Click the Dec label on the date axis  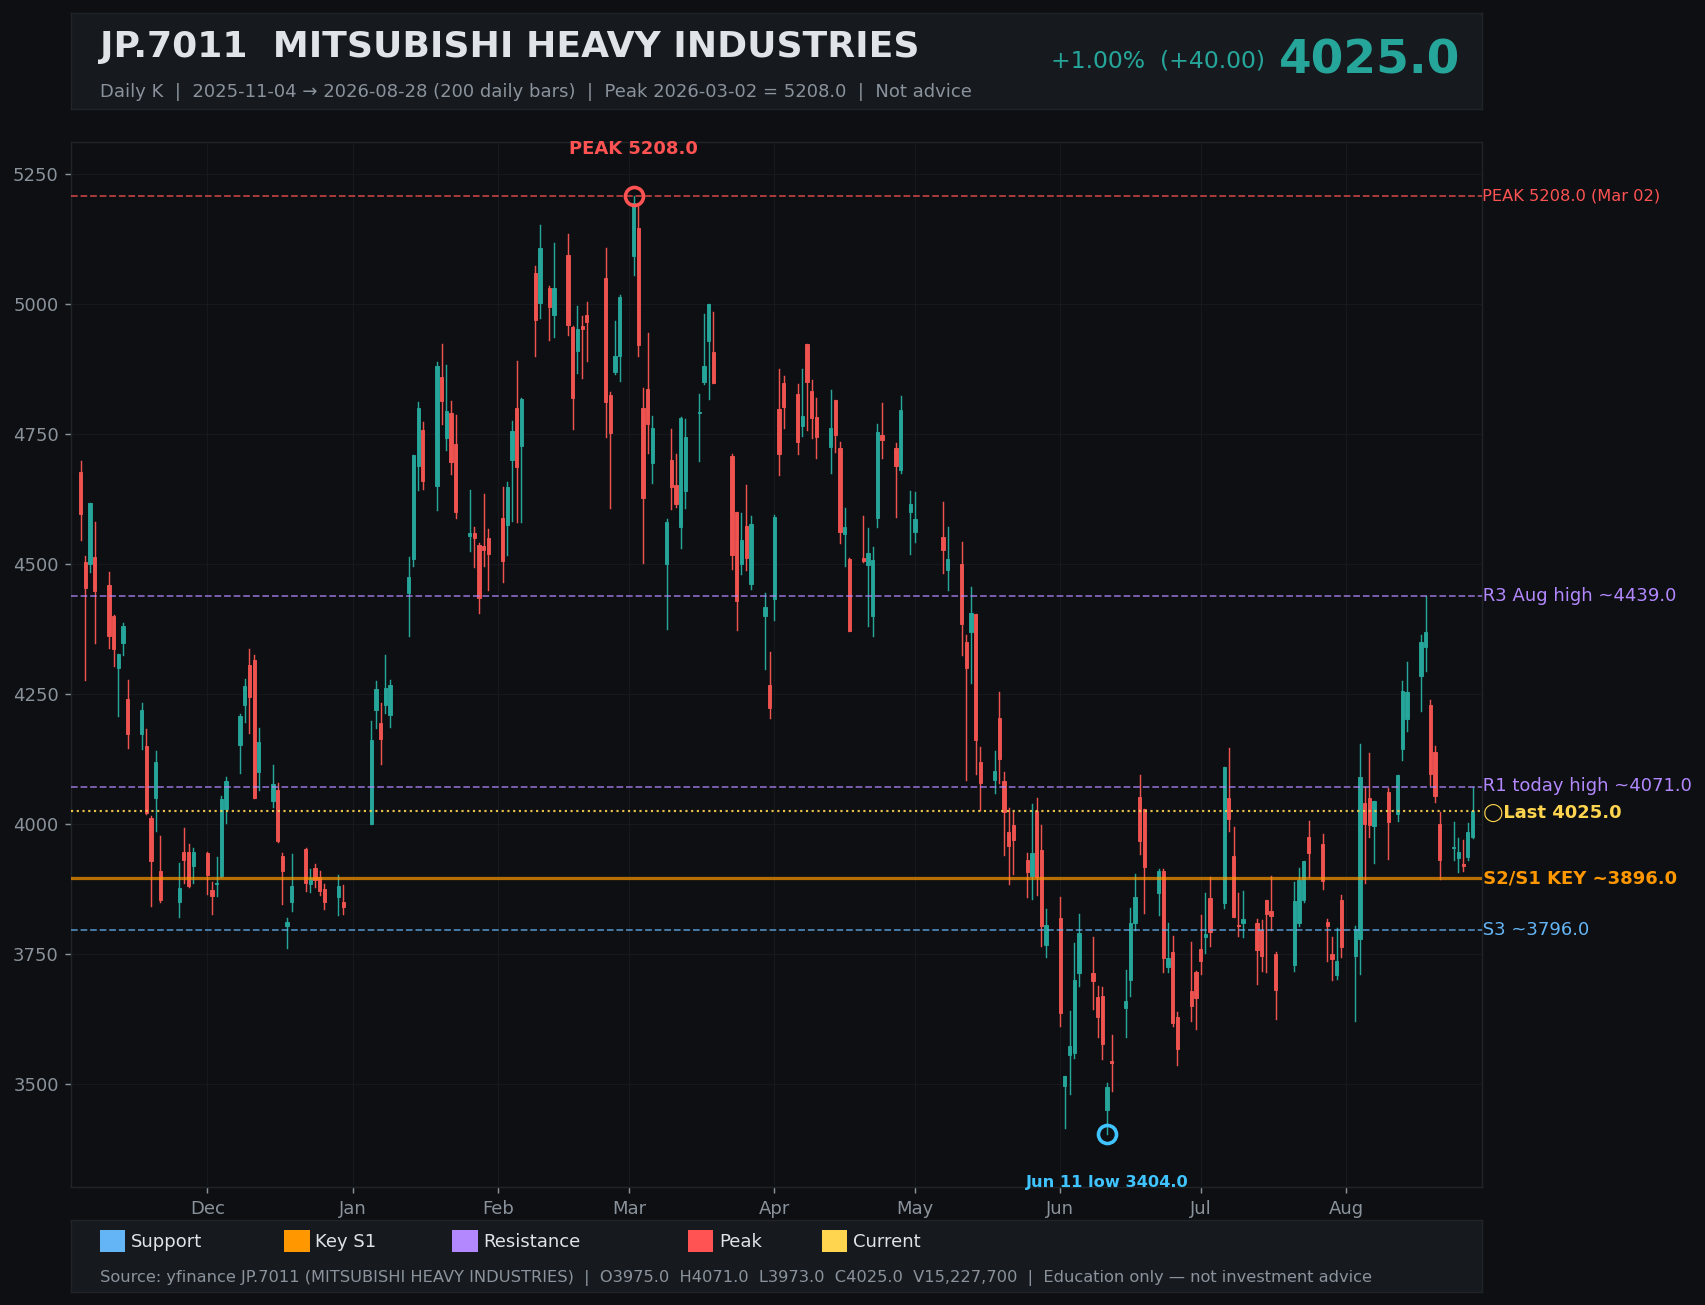(208, 1208)
